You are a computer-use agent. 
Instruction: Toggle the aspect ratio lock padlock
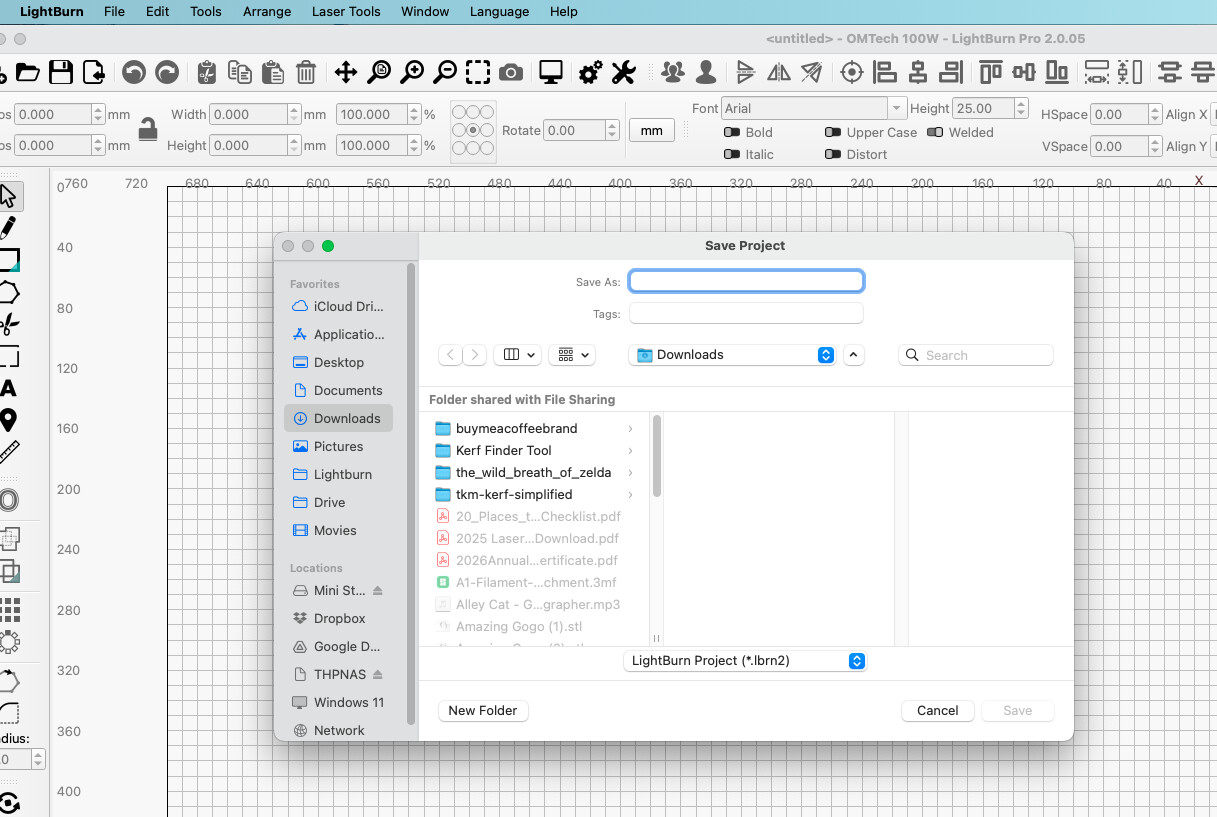click(148, 129)
